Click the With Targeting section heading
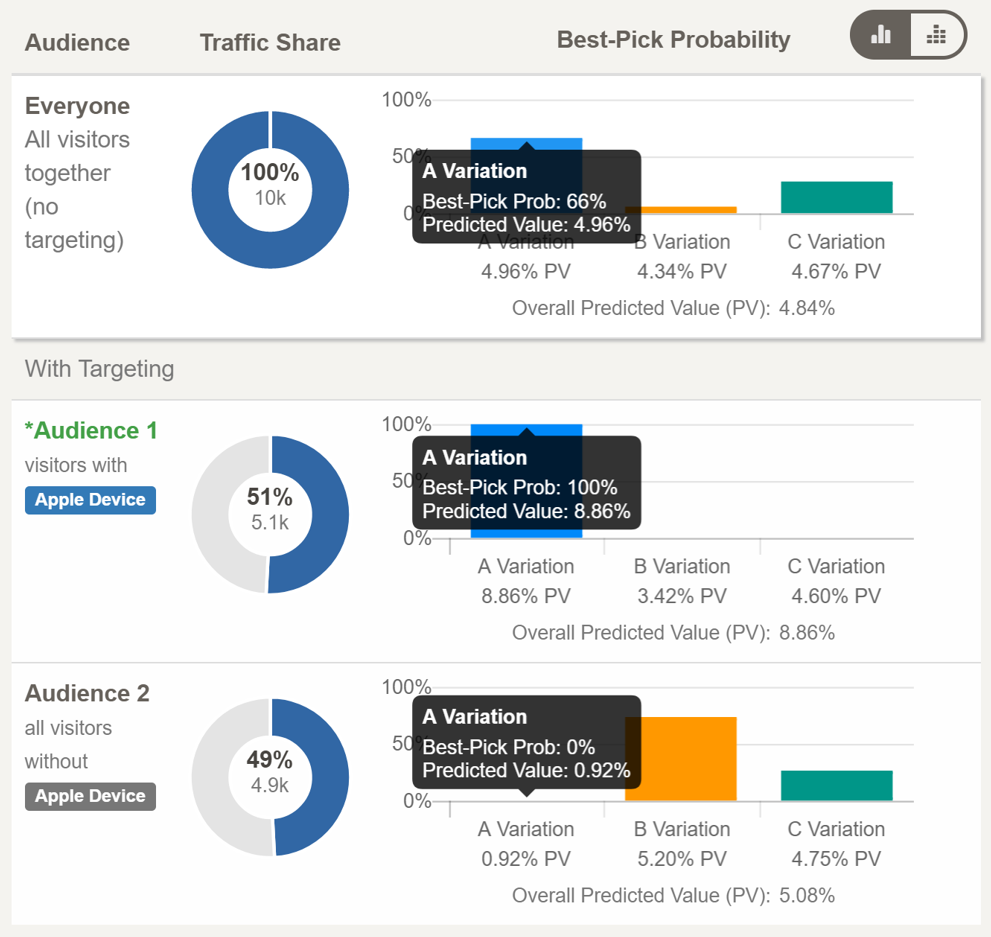Image resolution: width=991 pixels, height=937 pixels. (x=99, y=369)
